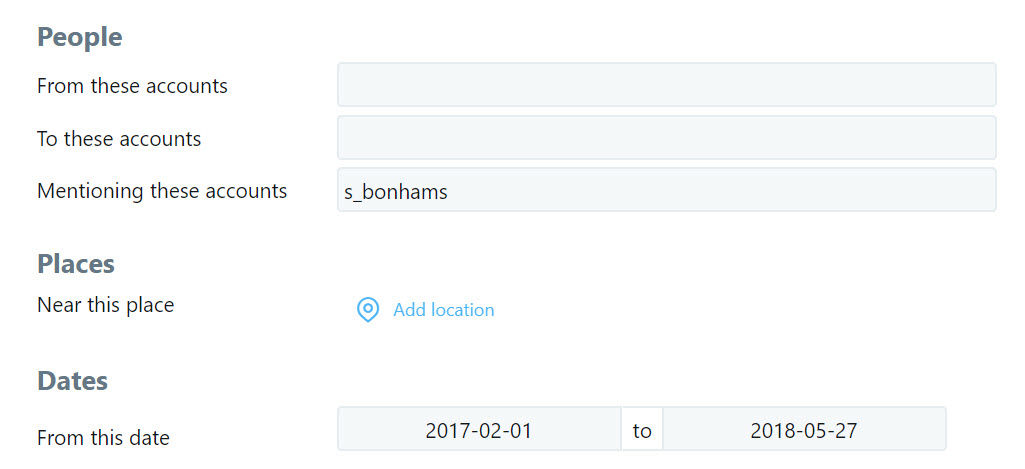This screenshot has height=469, width=1025.
Task: Select the Places section heading
Action: [x=76, y=264]
